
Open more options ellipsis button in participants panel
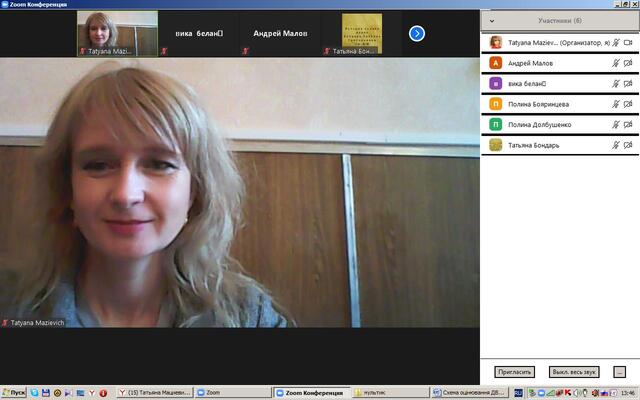[x=619, y=372]
